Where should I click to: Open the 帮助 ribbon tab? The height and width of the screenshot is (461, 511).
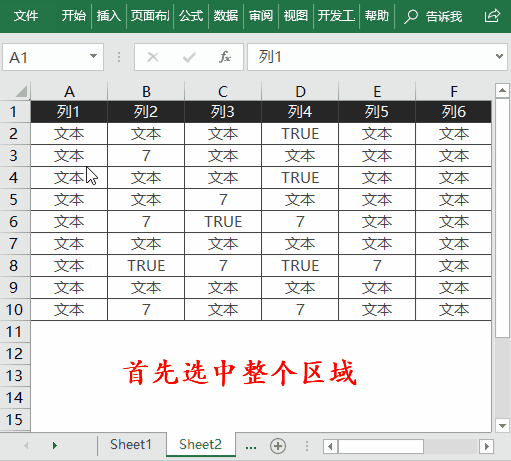pos(377,16)
